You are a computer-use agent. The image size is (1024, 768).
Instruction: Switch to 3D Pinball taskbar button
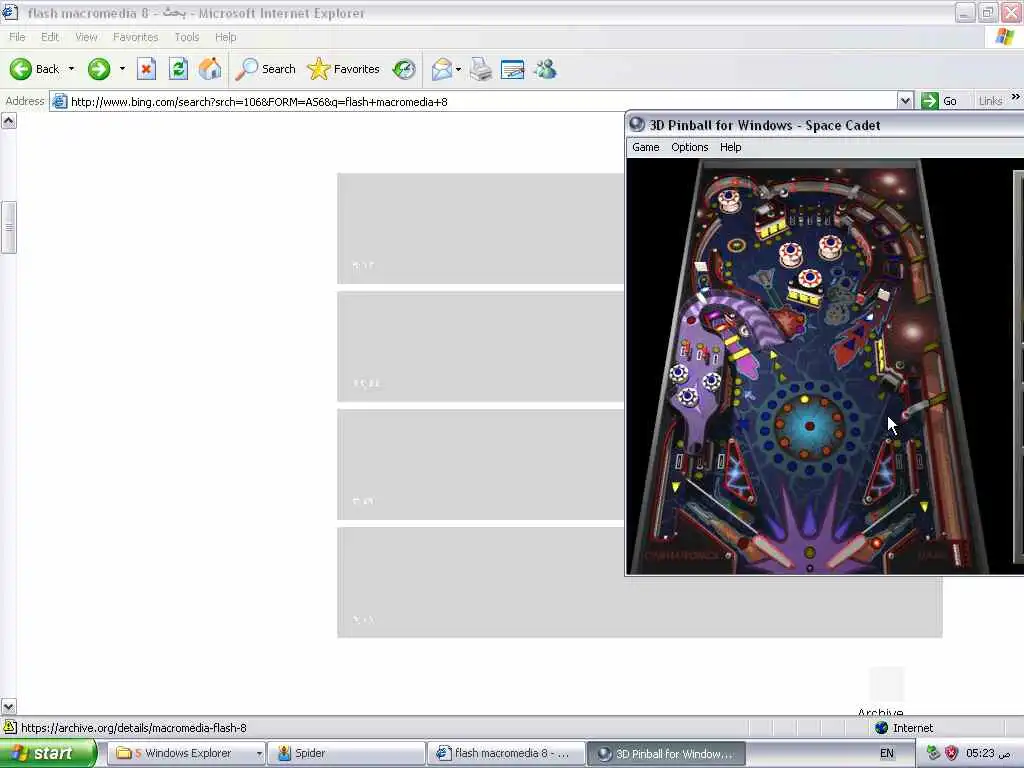tap(666, 754)
